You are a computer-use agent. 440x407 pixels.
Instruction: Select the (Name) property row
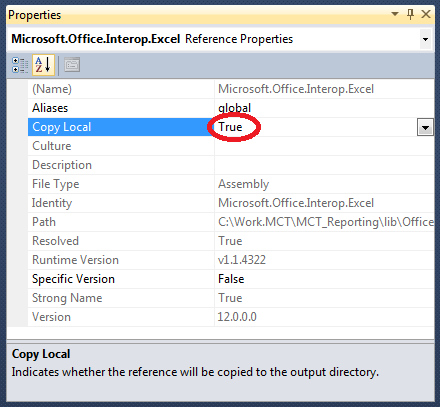point(231,89)
